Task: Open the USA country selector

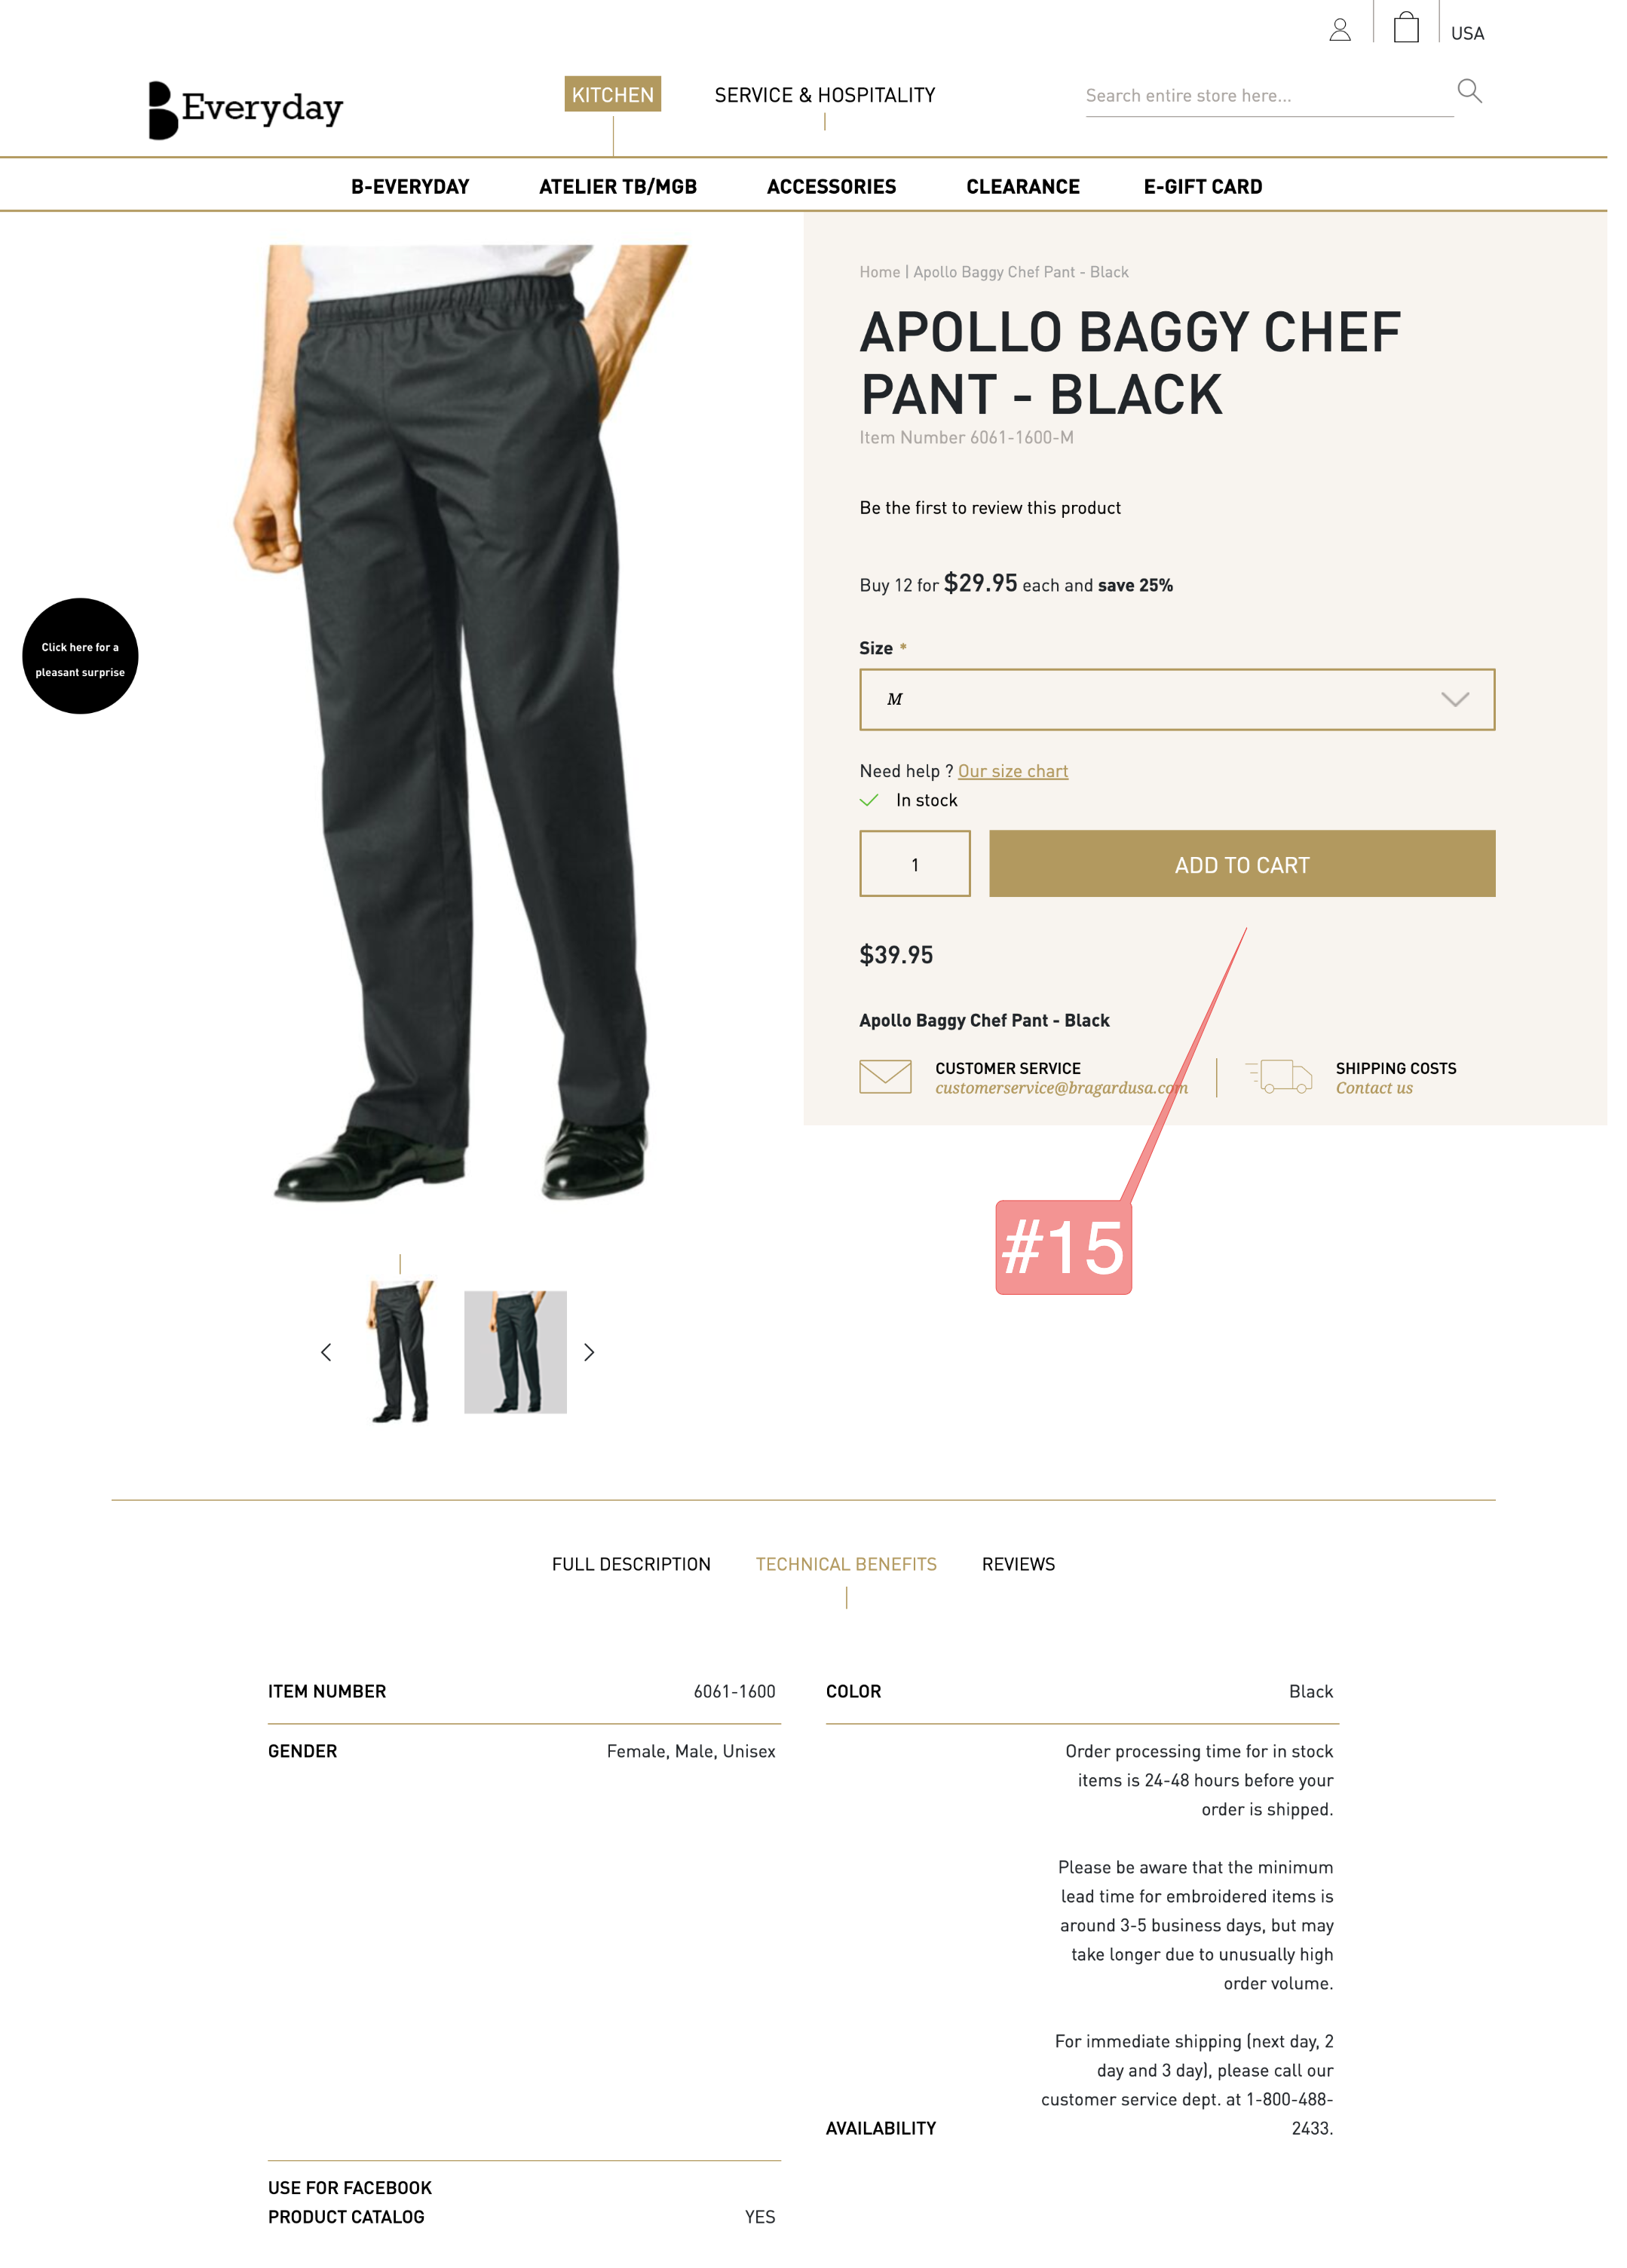Action: click(1466, 33)
